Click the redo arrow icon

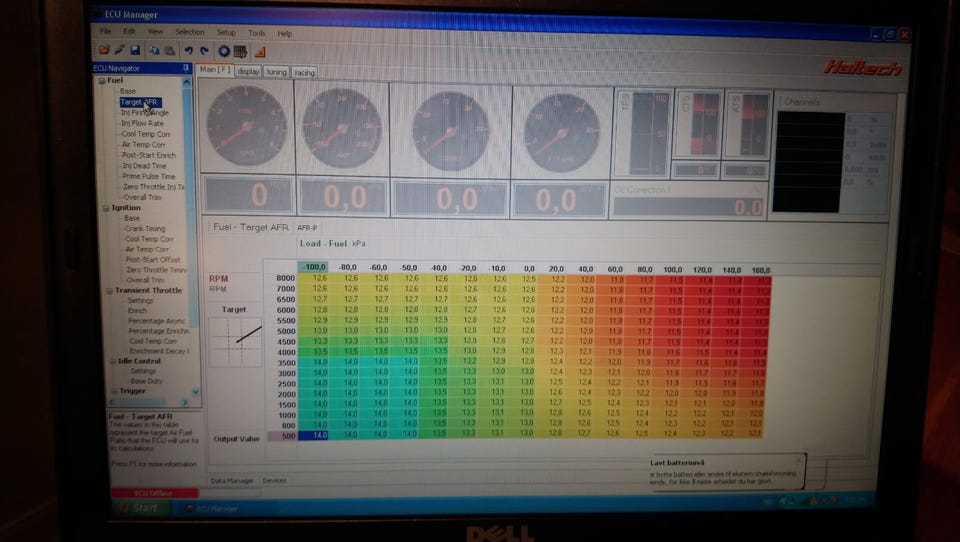tap(204, 51)
